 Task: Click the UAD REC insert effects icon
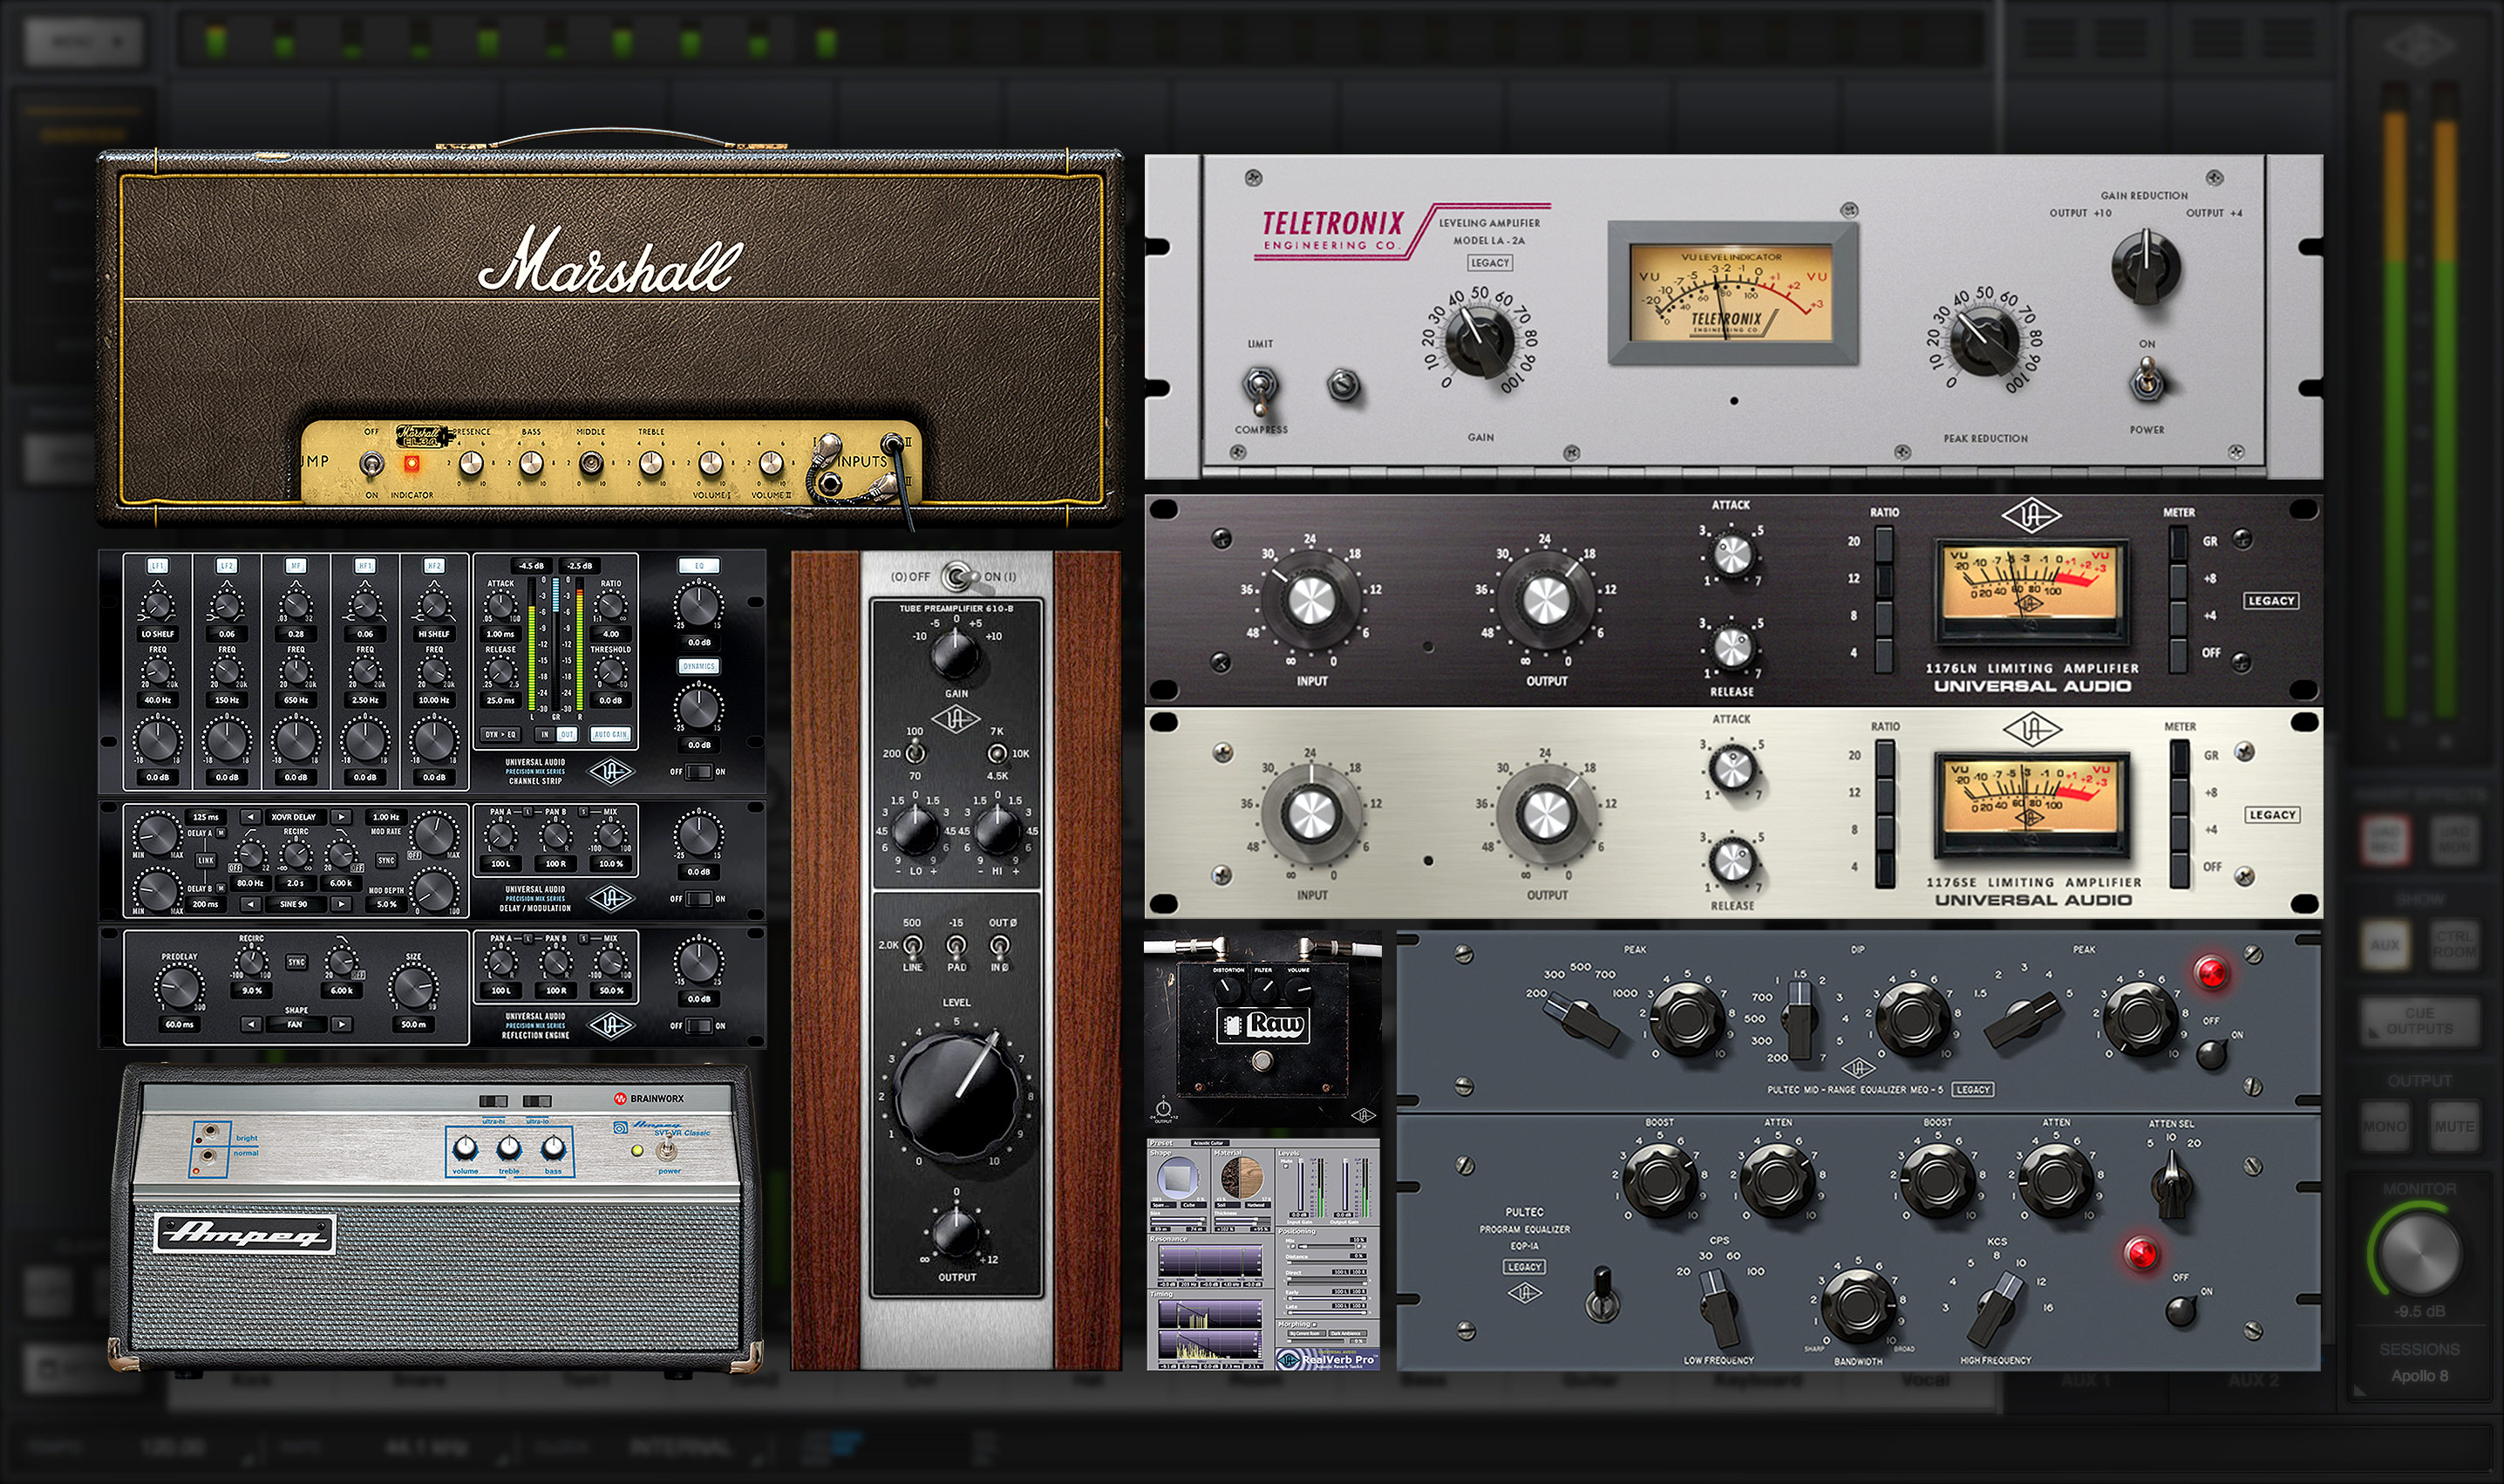click(2385, 840)
